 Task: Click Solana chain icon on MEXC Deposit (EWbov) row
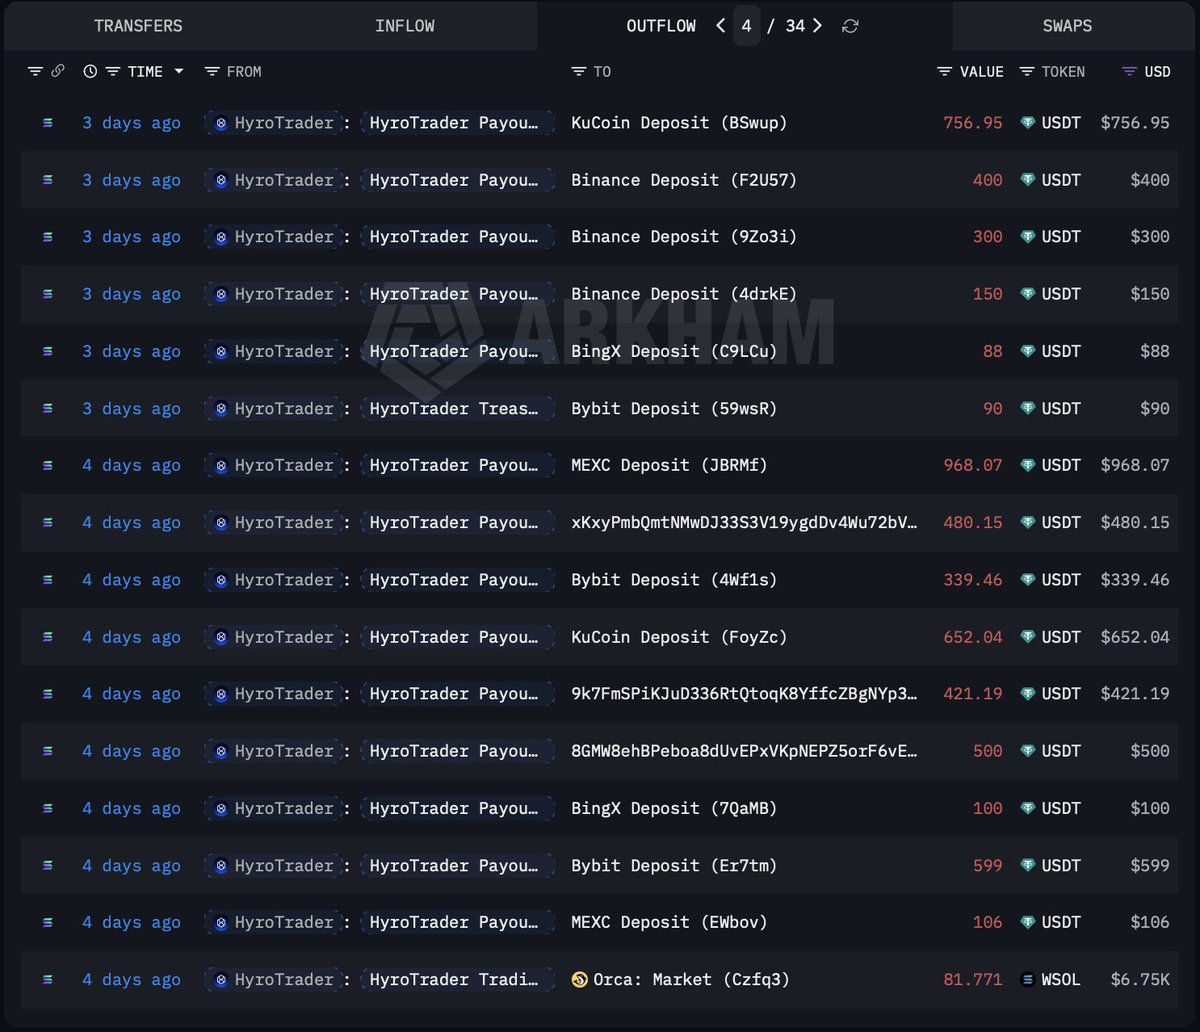coord(47,922)
